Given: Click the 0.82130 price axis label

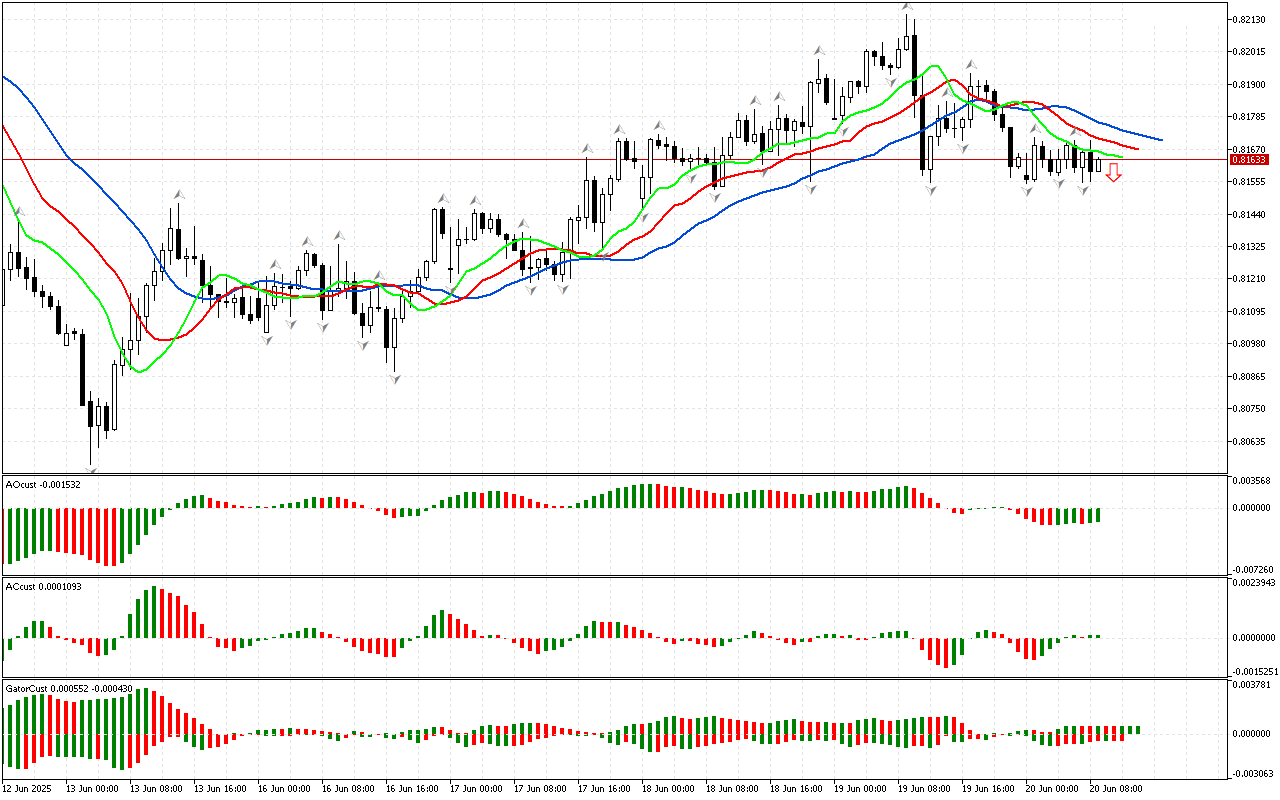Looking at the screenshot, I should tap(1248, 19).
